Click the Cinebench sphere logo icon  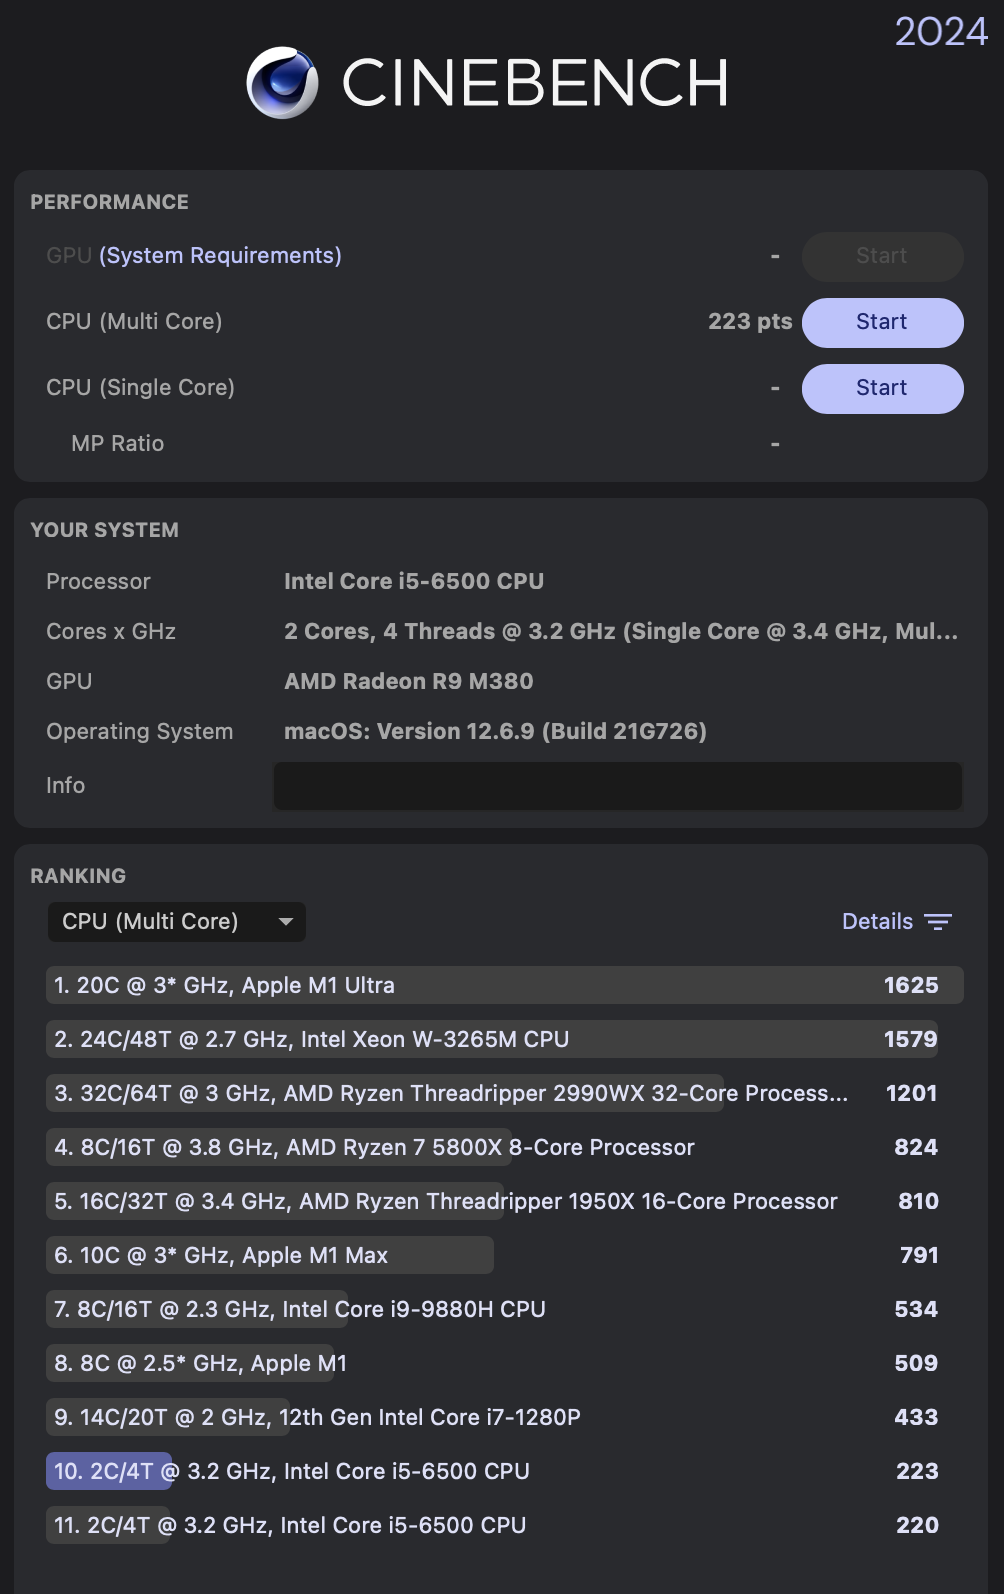[282, 83]
